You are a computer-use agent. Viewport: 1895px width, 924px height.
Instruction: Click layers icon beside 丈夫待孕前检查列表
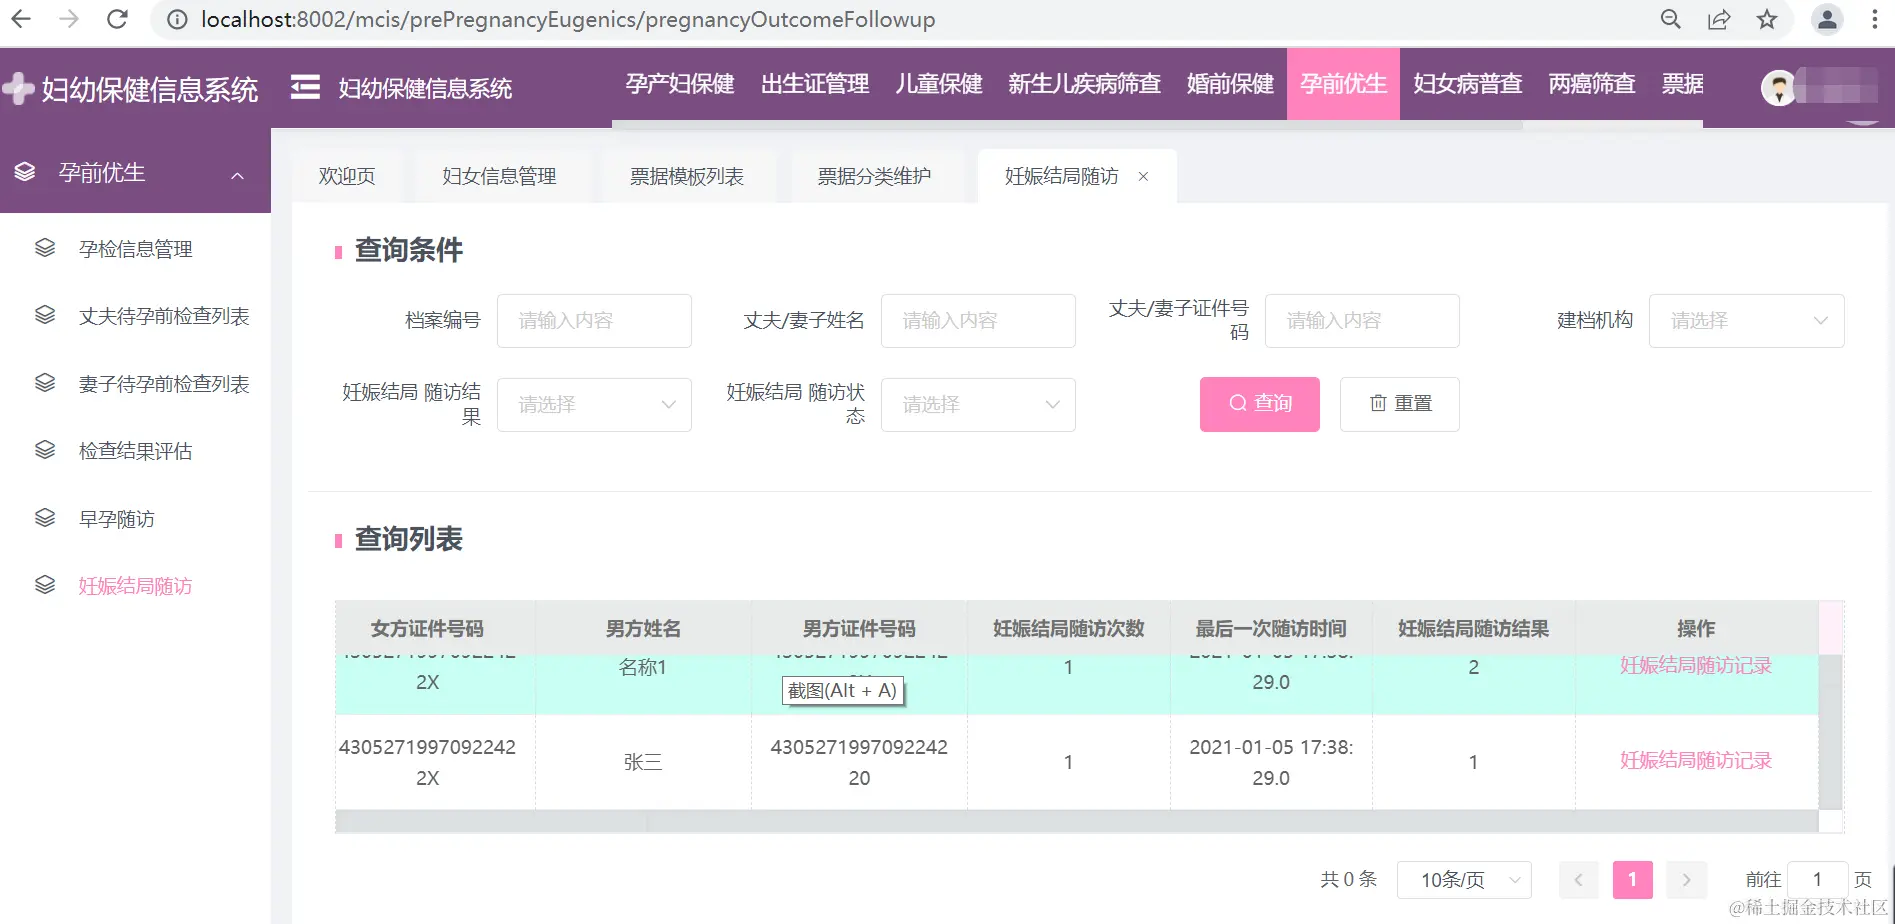tap(45, 315)
